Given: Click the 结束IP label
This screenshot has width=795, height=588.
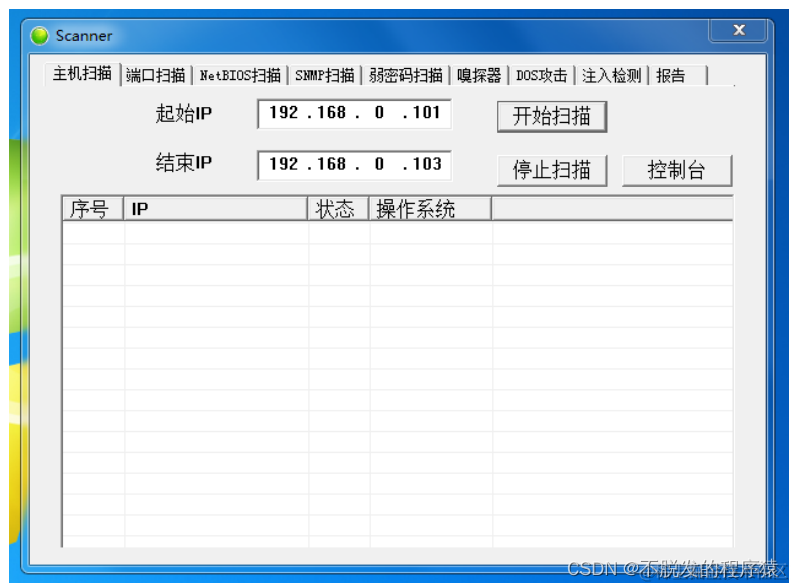Looking at the screenshot, I should pyautogui.click(x=184, y=163).
